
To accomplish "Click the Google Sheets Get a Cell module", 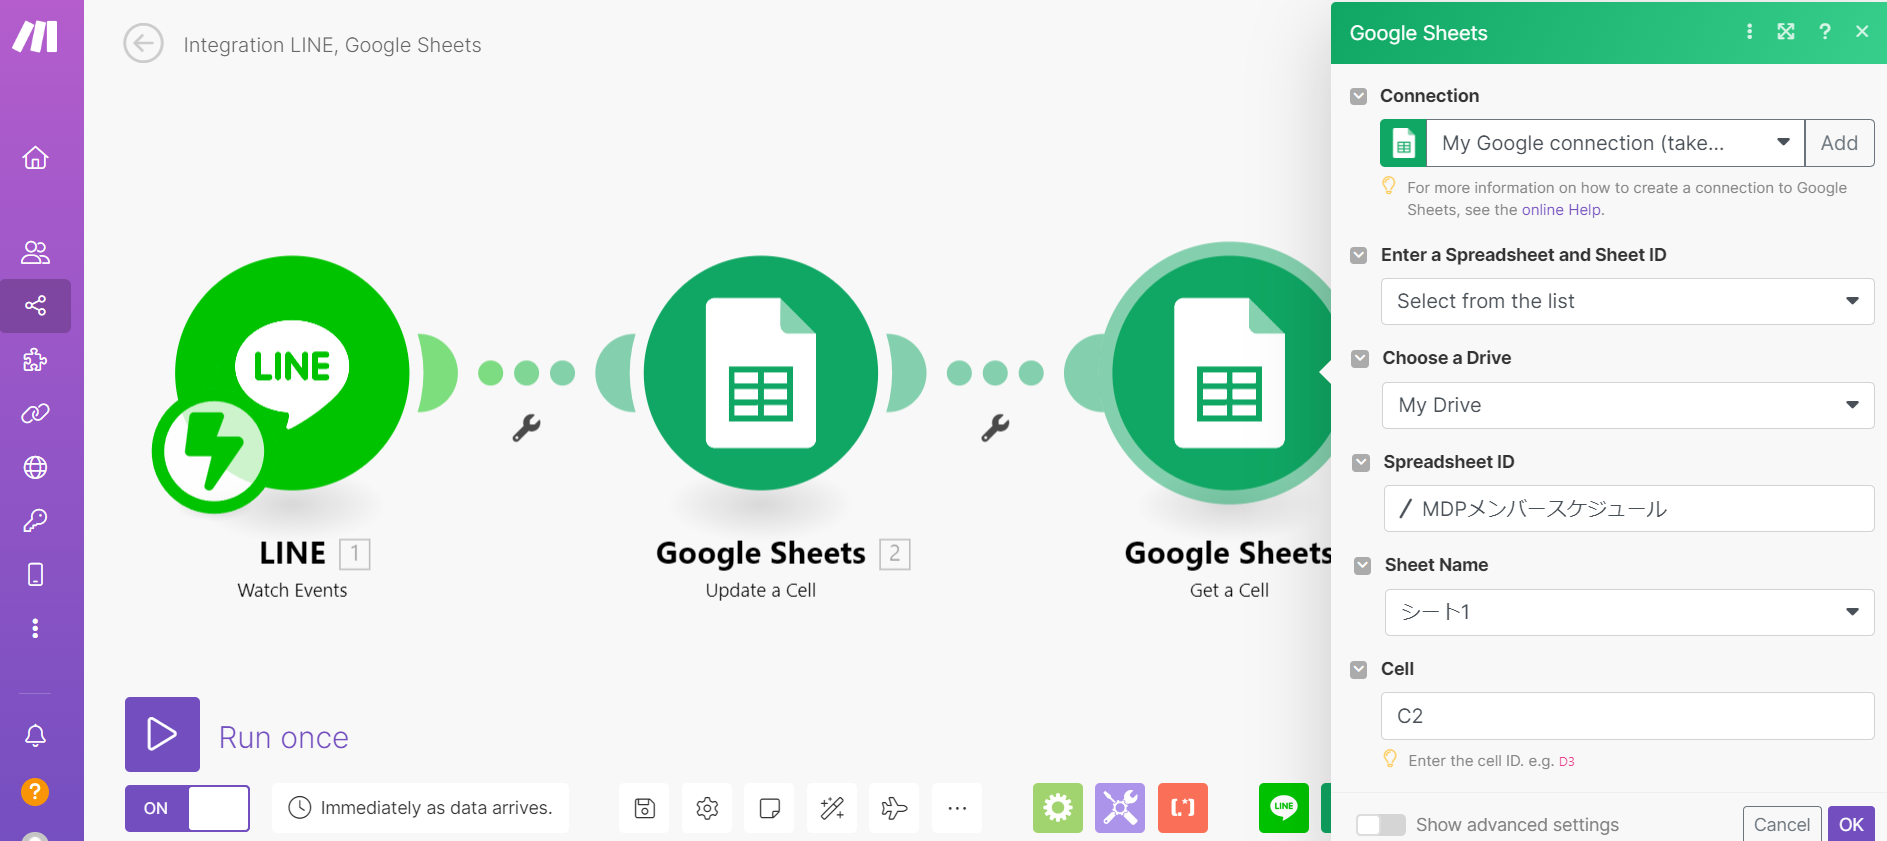I will click(1222, 373).
